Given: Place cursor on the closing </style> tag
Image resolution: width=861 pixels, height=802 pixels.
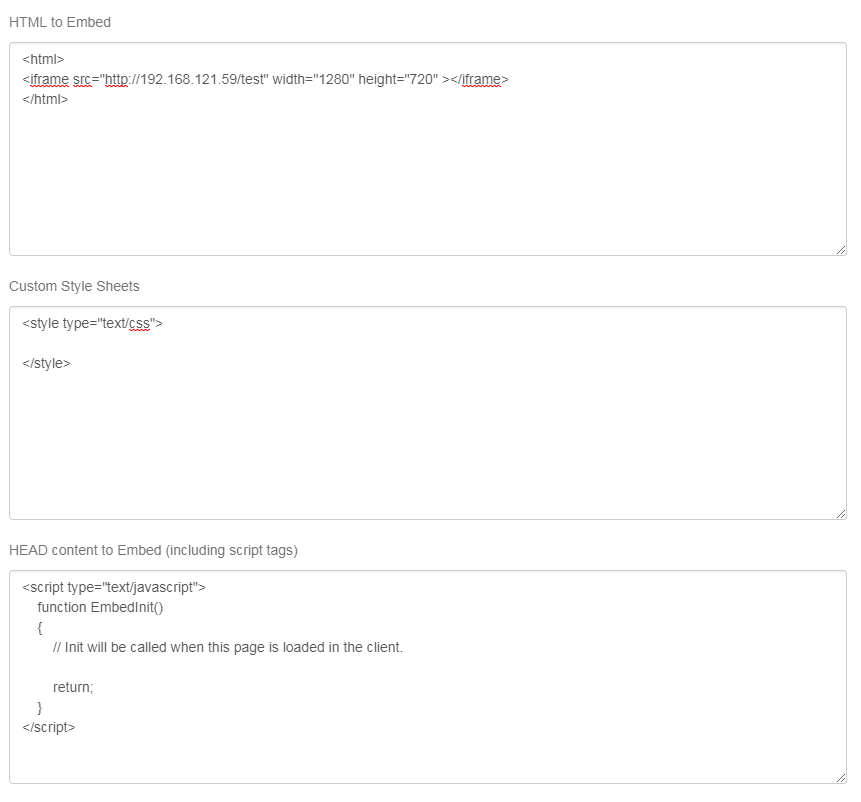Looking at the screenshot, I should 46,363.
